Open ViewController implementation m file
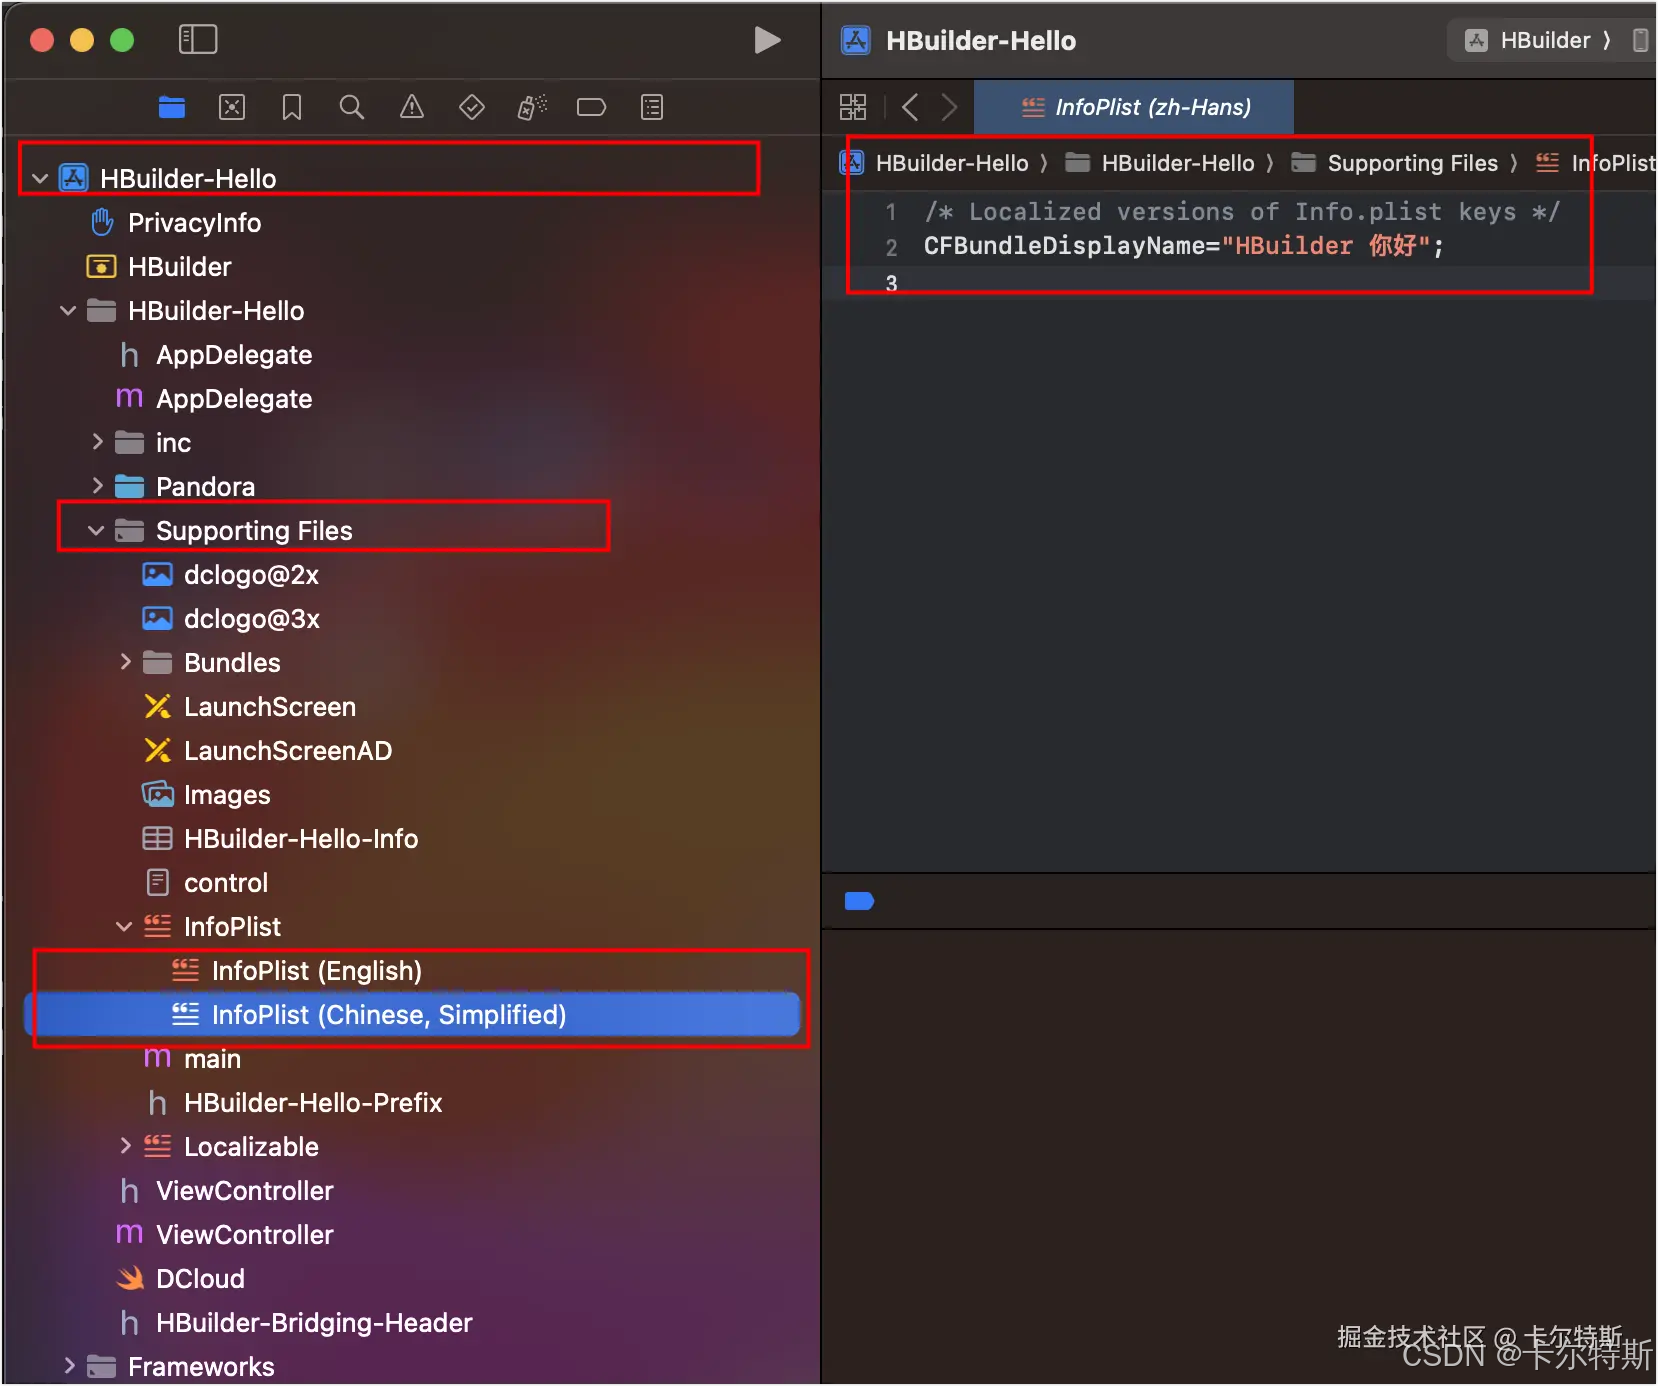This screenshot has height=1386, width=1658. coord(245,1235)
